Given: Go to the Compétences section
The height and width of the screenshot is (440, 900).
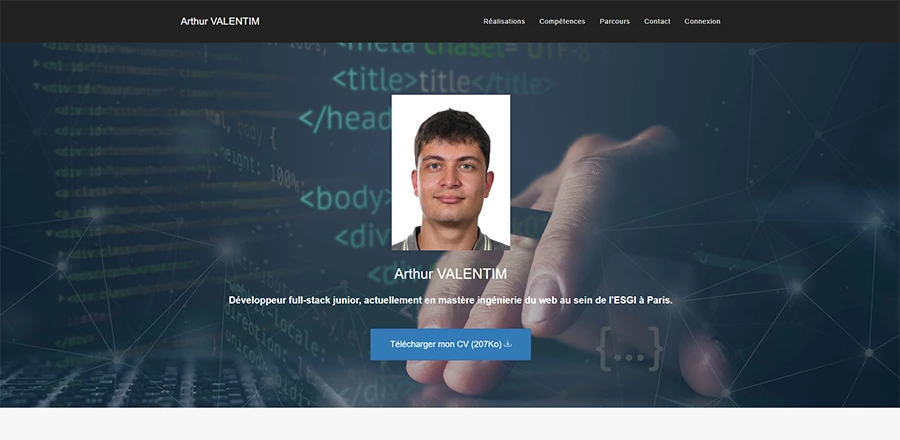Looking at the screenshot, I should tap(562, 21).
